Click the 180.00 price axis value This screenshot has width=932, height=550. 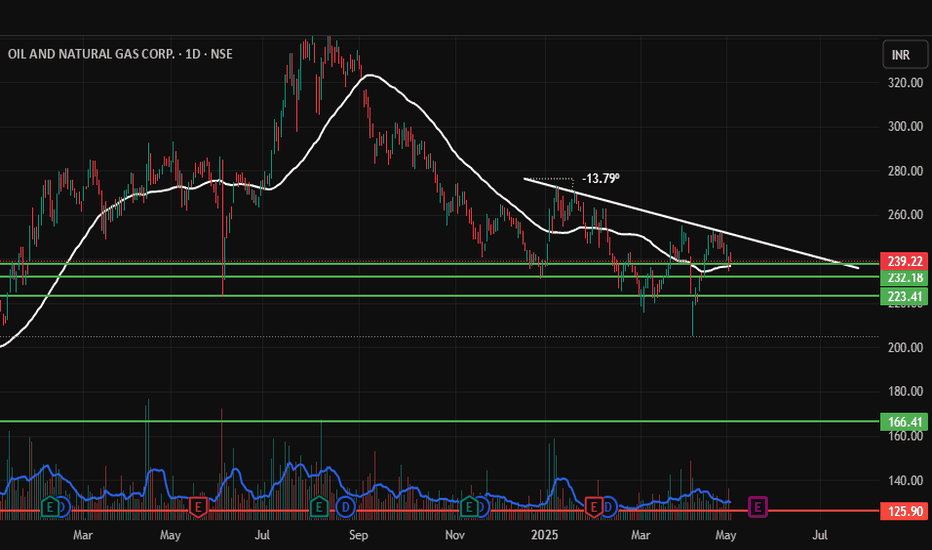pyautogui.click(x=905, y=391)
